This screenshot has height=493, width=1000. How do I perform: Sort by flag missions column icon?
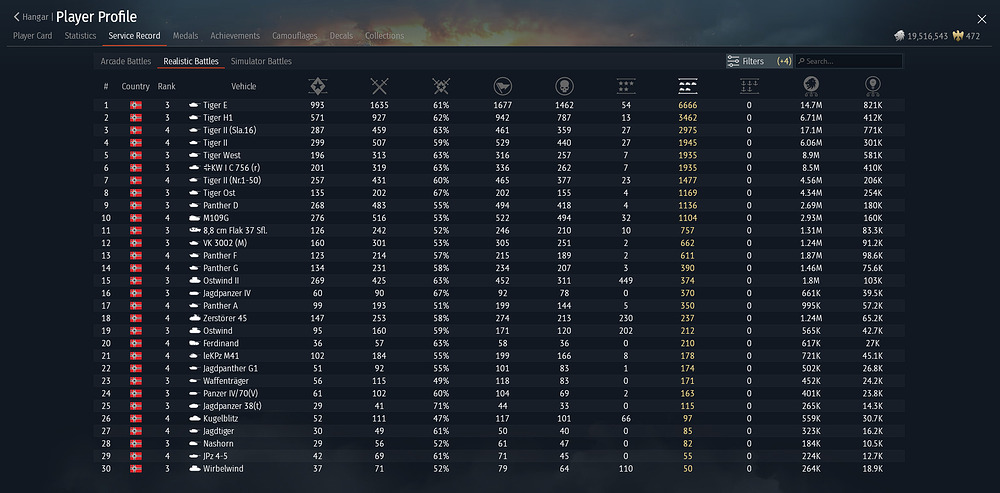(x=503, y=86)
